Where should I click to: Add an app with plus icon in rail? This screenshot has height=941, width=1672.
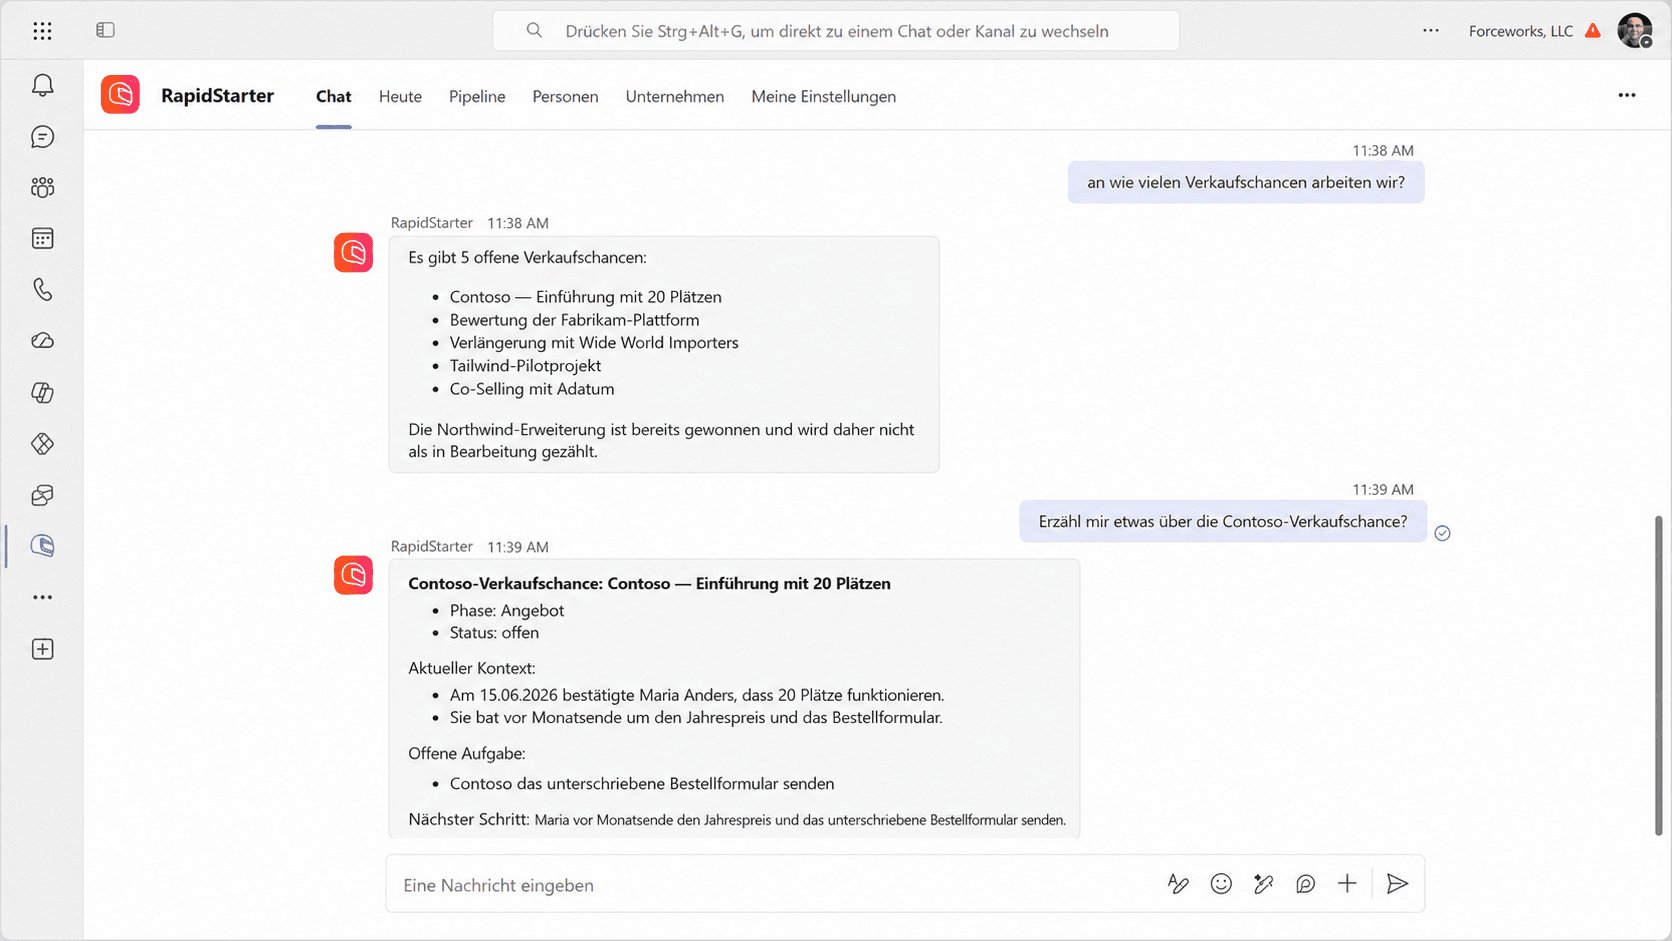42,649
